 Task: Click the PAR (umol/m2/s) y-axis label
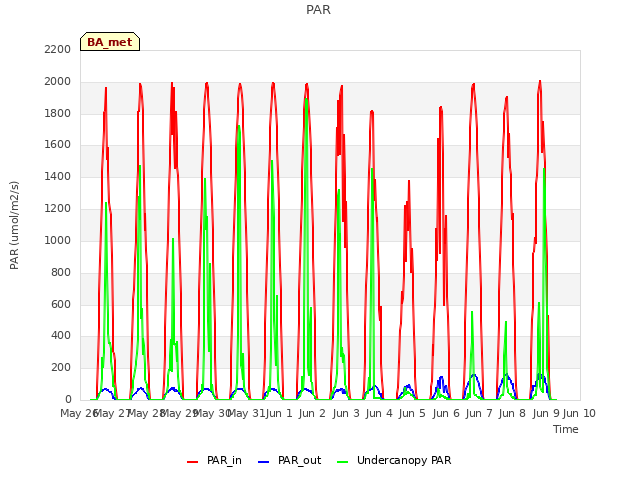[x=14, y=225]
